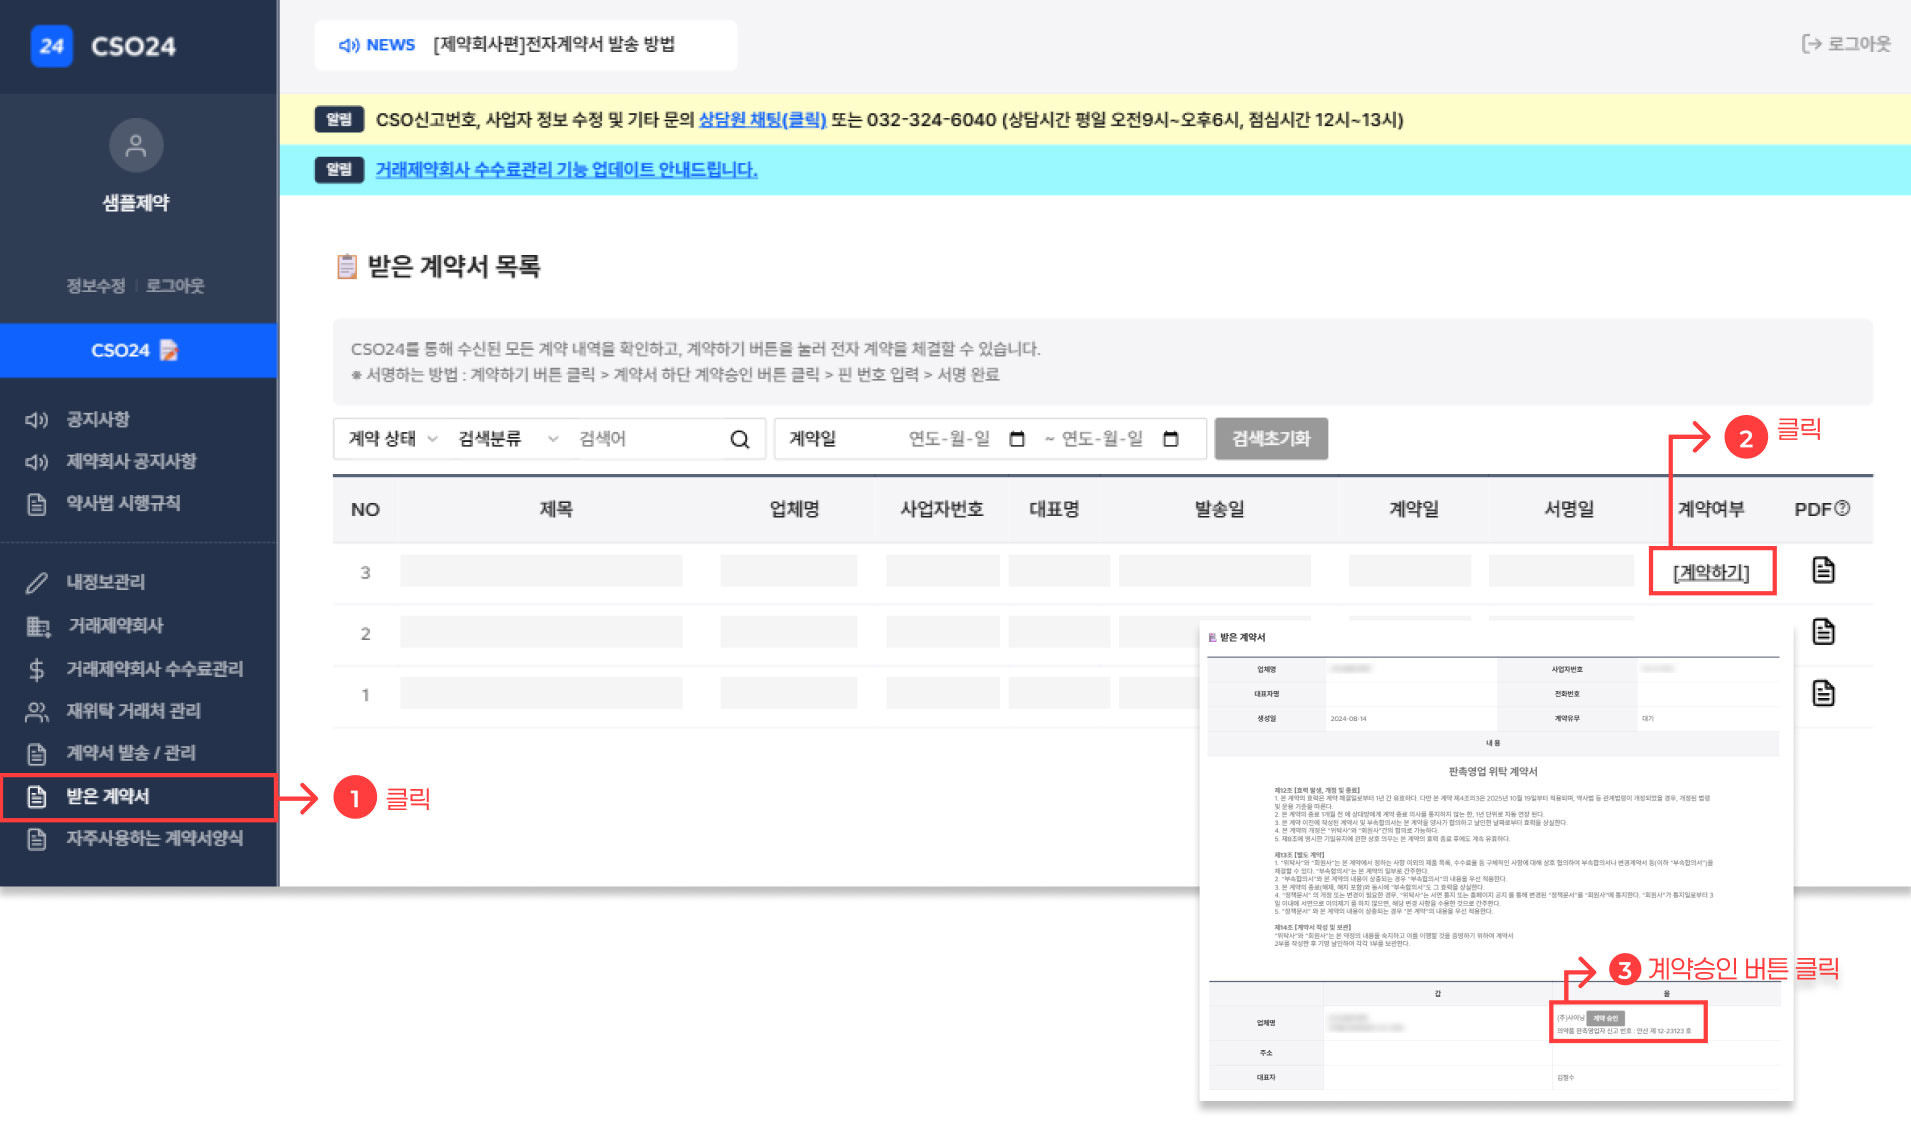
Task: Click the 공지사항 speaker icon in sidebar
Action: (37, 420)
